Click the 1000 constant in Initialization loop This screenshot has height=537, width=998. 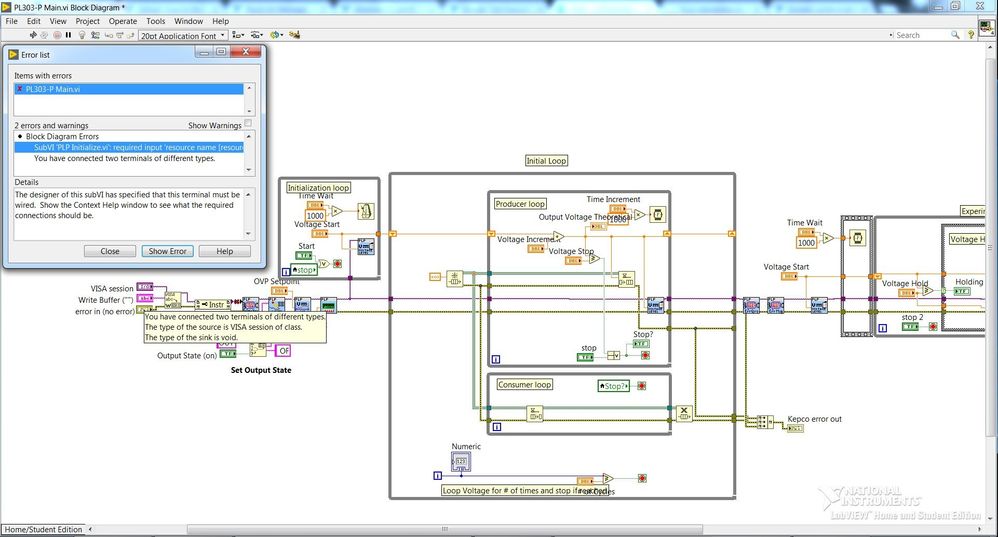click(315, 216)
